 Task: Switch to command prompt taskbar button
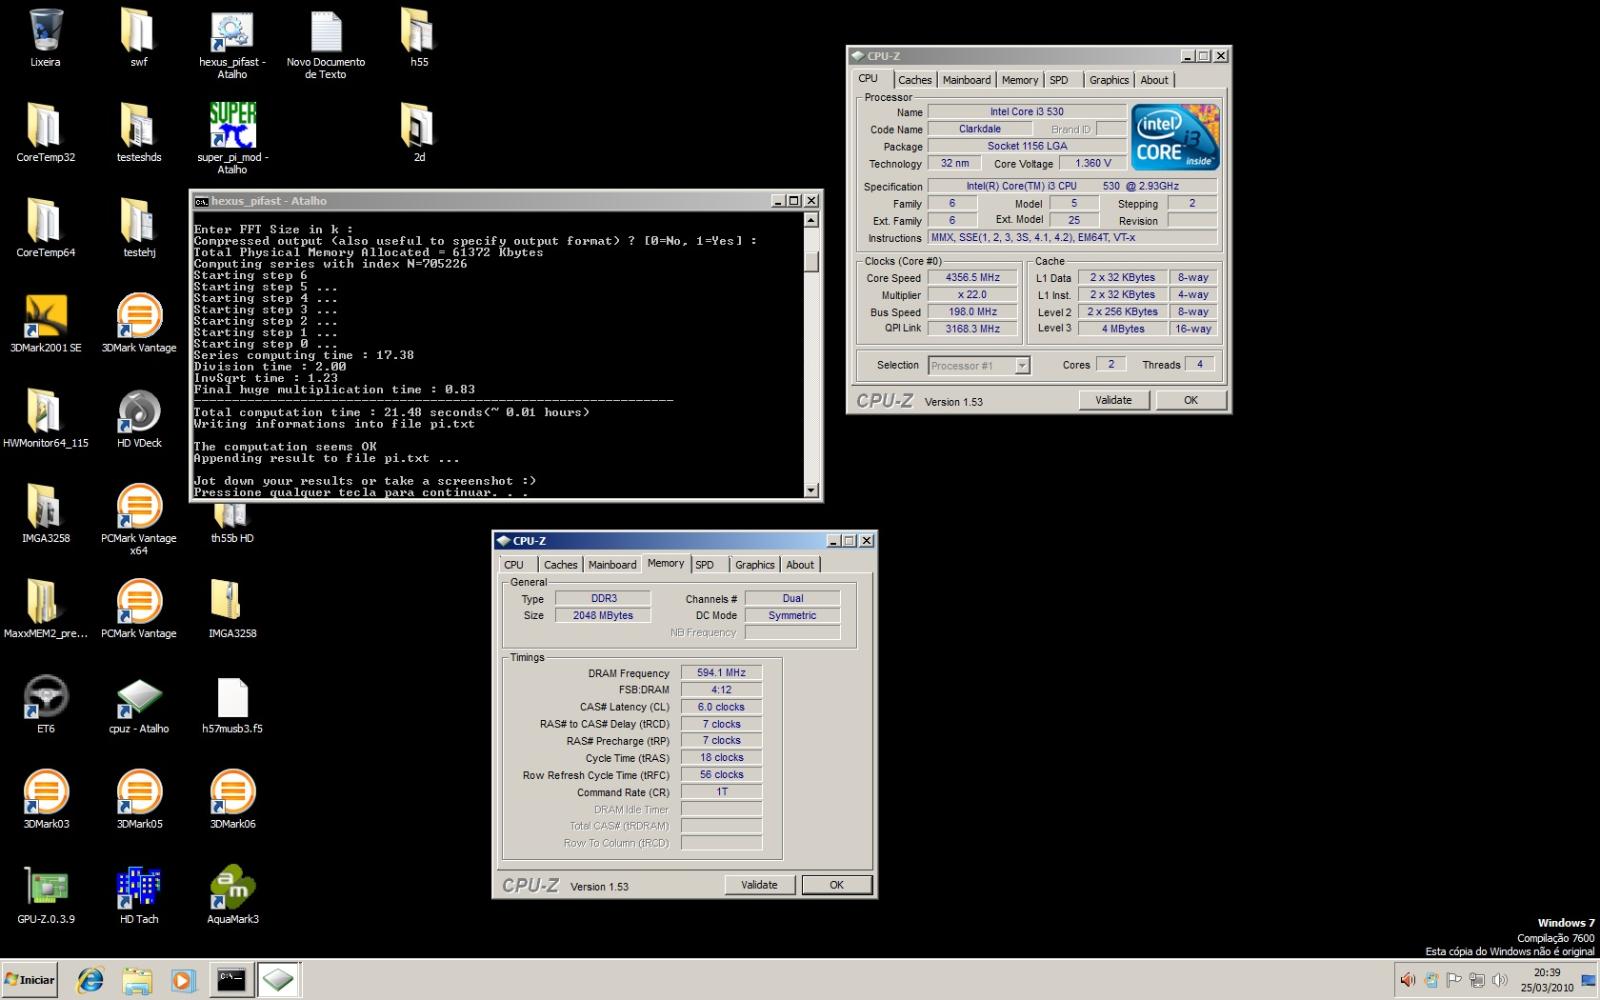click(x=231, y=980)
